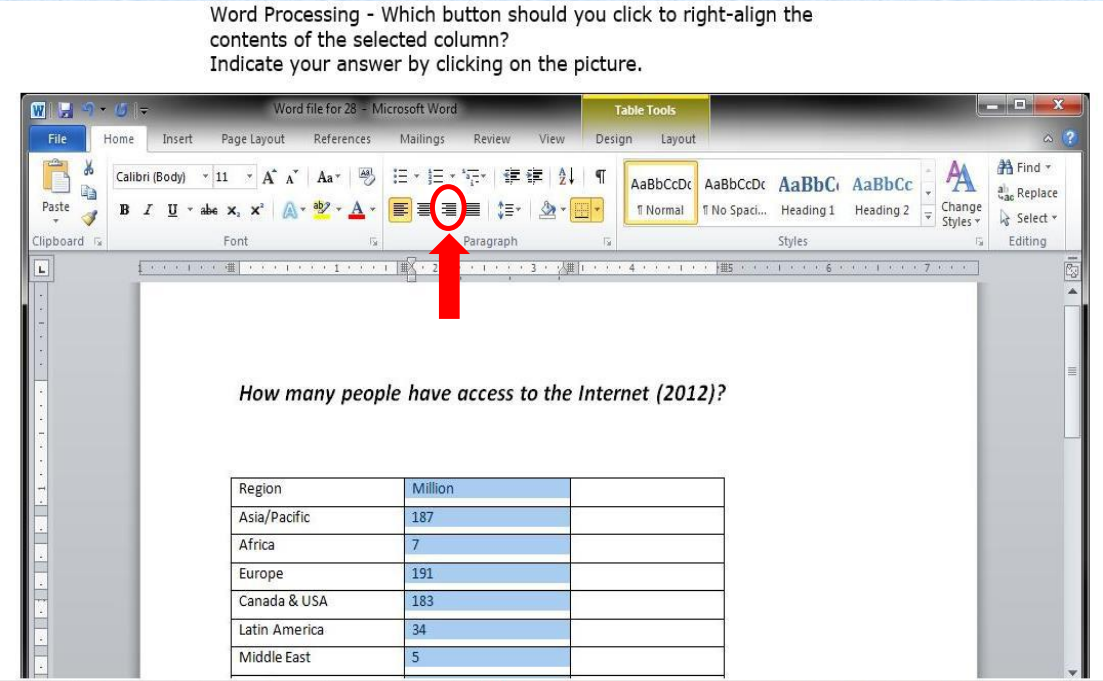The image size is (1103, 681).
Task: Toggle the highlighted Align Text Left button
Action: pos(400,210)
